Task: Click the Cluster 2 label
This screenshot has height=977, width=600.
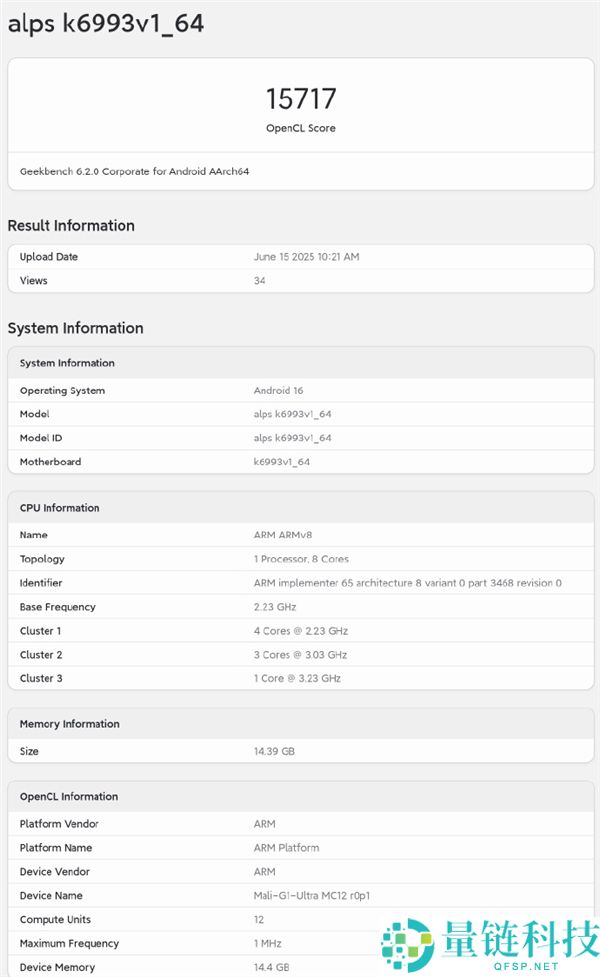Action: (41, 655)
